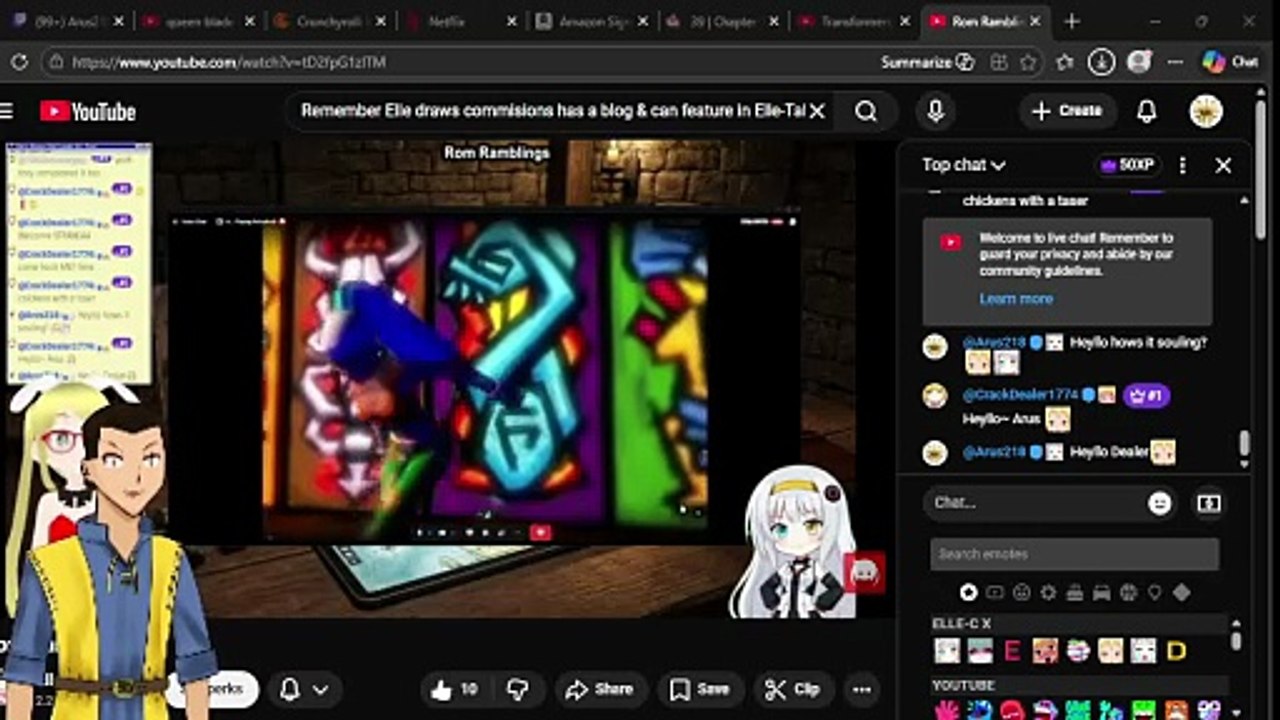
Task: Clear the YouTube search box text
Action: (x=817, y=111)
